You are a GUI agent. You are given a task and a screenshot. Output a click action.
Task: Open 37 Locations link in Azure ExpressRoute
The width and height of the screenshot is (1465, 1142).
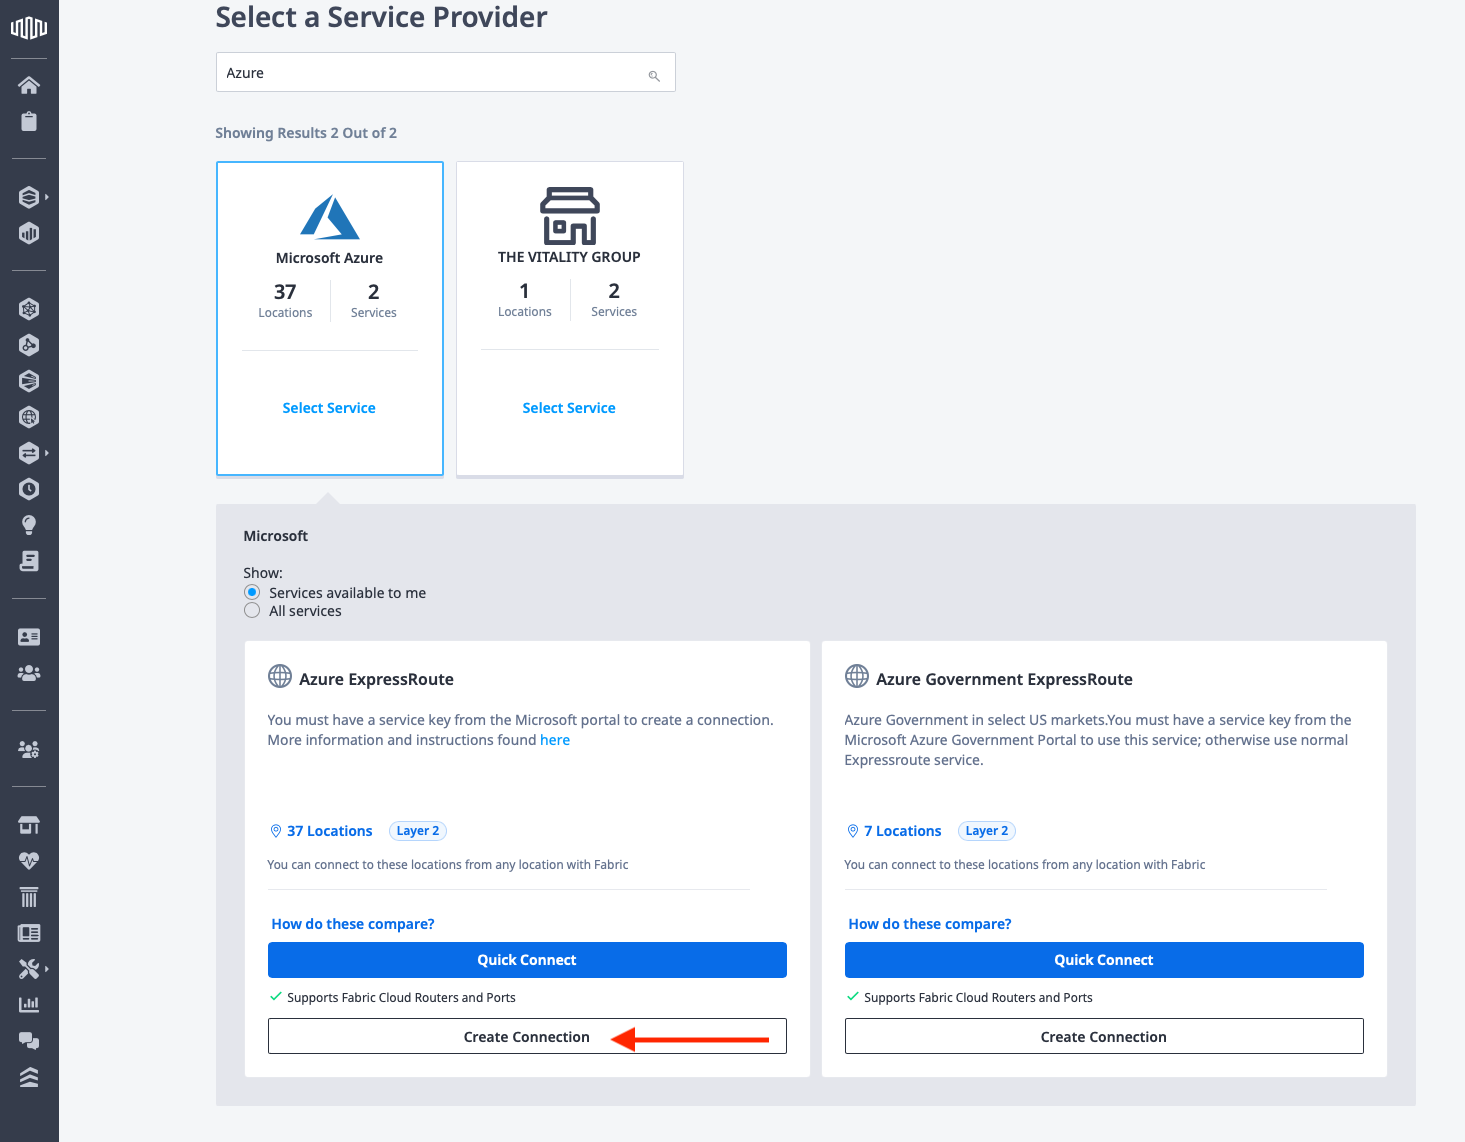329,831
